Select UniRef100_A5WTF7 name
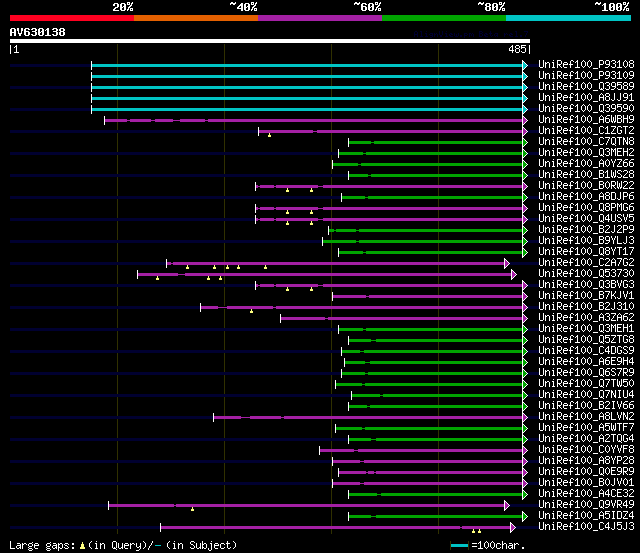640x553 pixels. tap(586, 428)
